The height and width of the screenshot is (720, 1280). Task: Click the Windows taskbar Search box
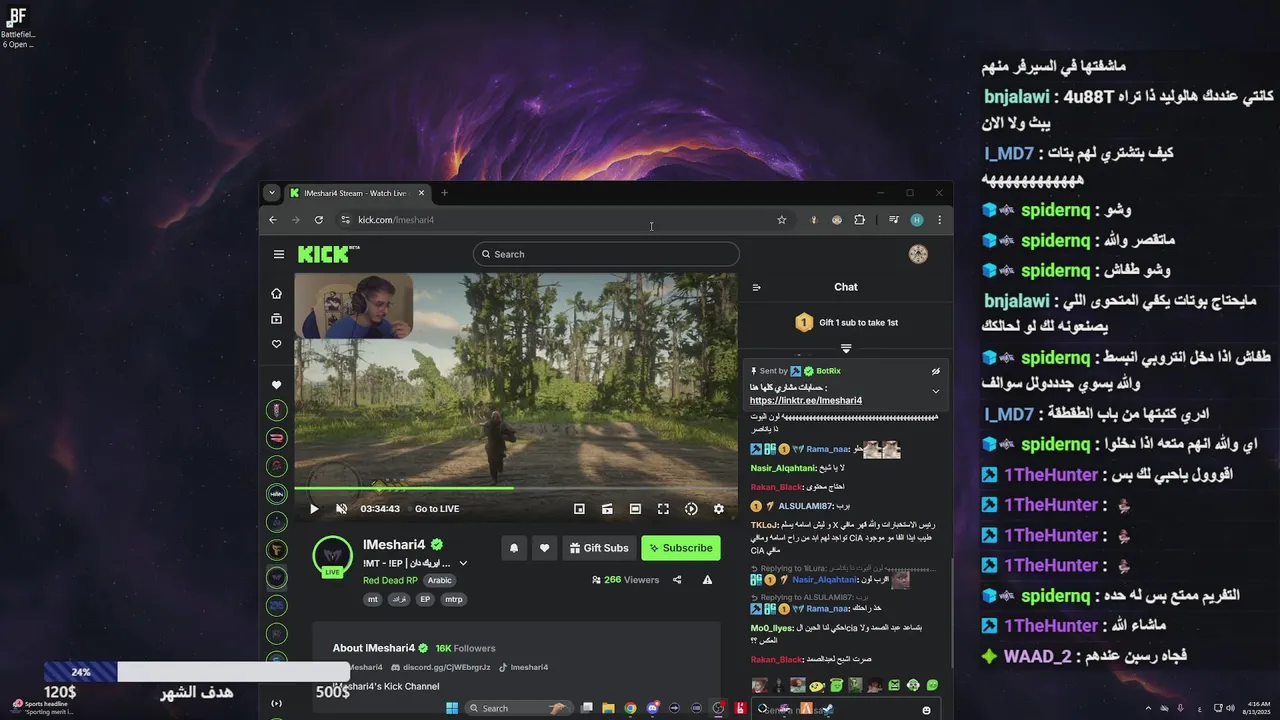[521, 708]
